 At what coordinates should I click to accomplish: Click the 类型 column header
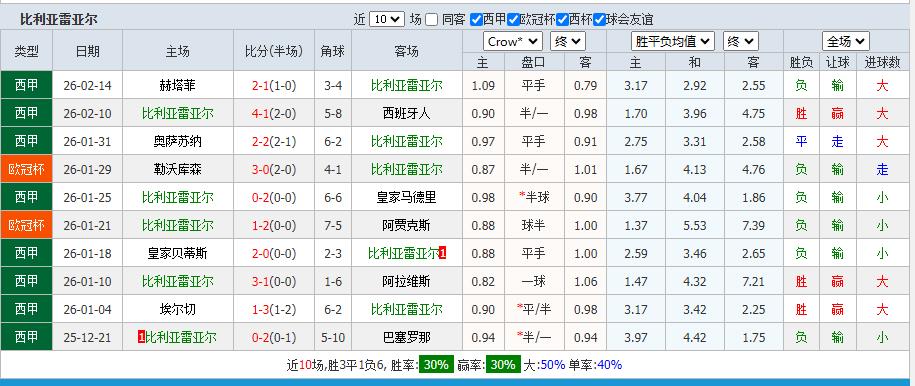pos(26,51)
